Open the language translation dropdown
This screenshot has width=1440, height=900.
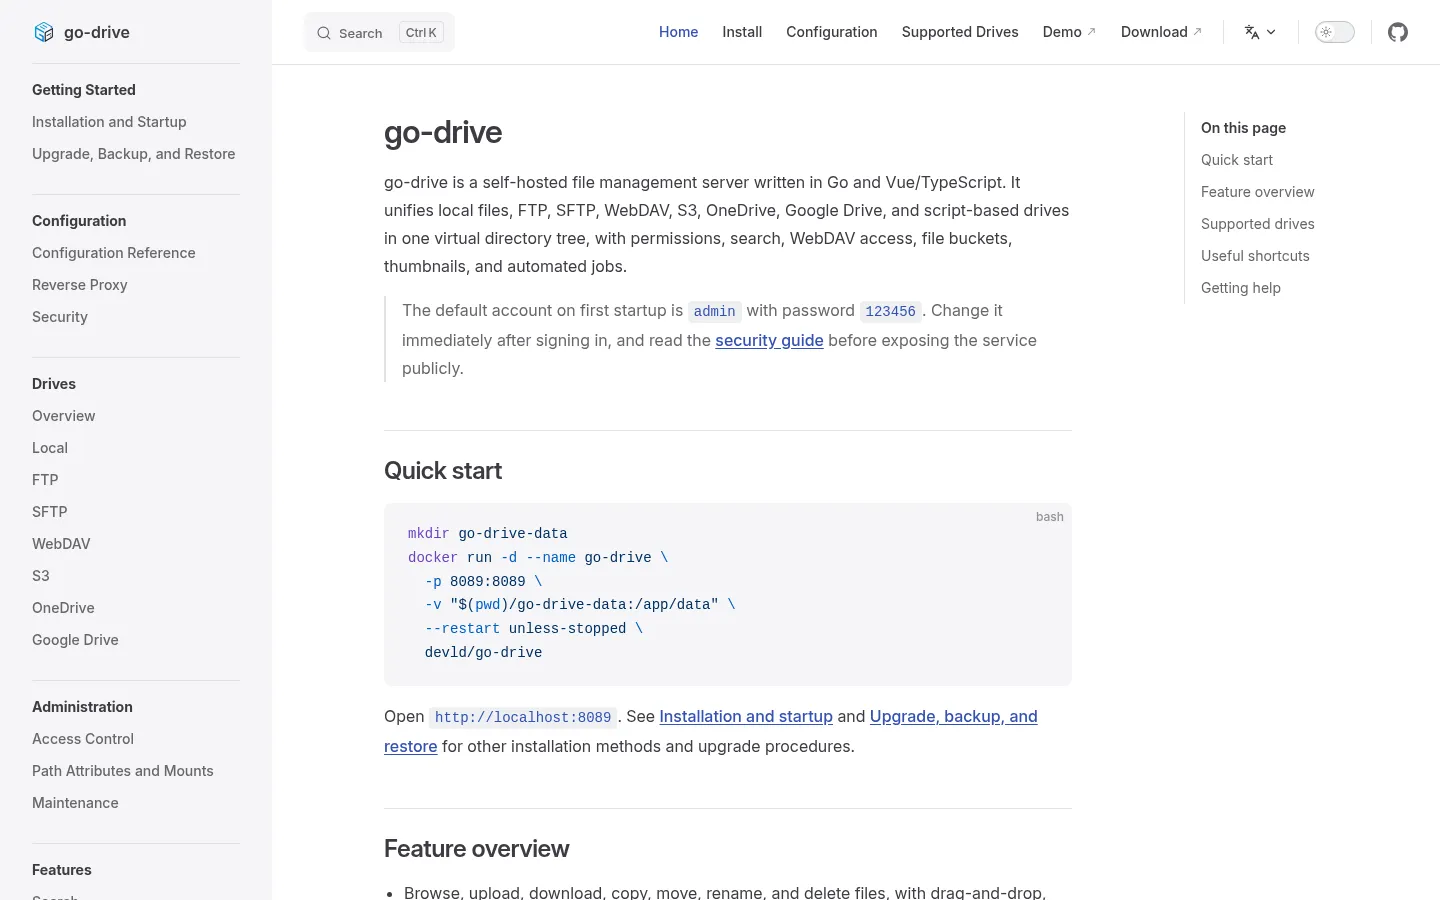pos(1260,32)
